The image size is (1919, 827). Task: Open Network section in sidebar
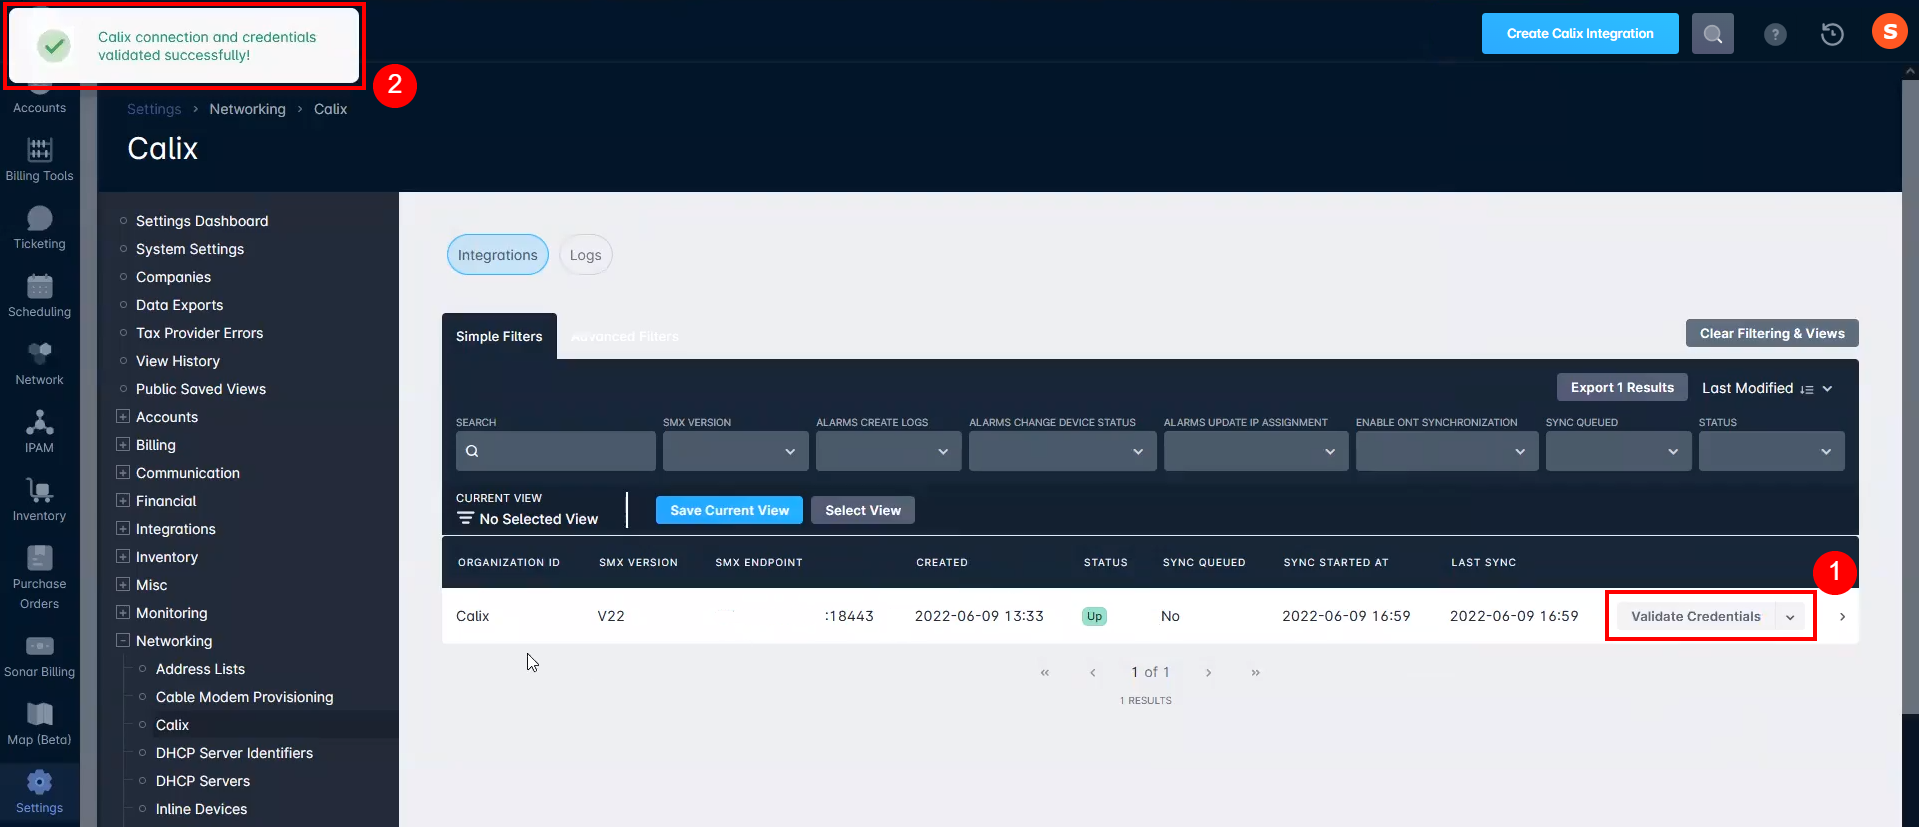(x=39, y=364)
